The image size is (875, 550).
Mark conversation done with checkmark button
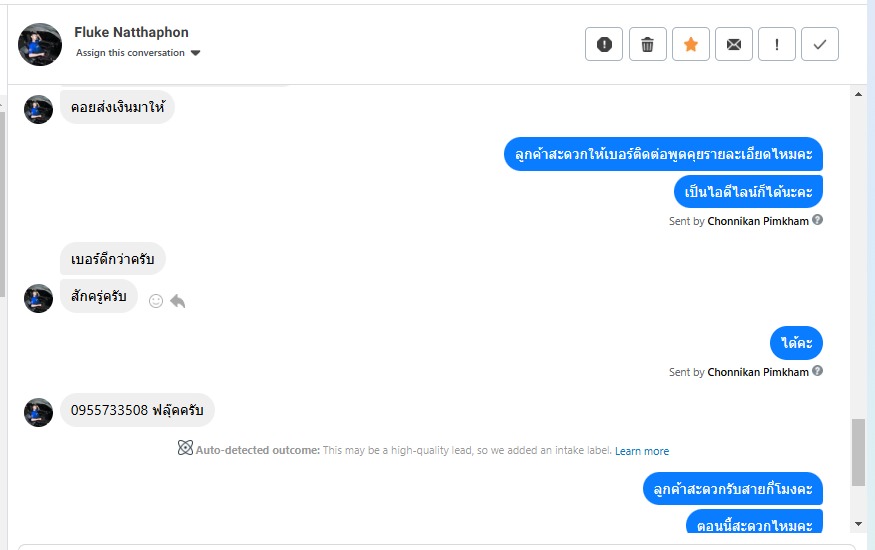pyautogui.click(x=820, y=44)
